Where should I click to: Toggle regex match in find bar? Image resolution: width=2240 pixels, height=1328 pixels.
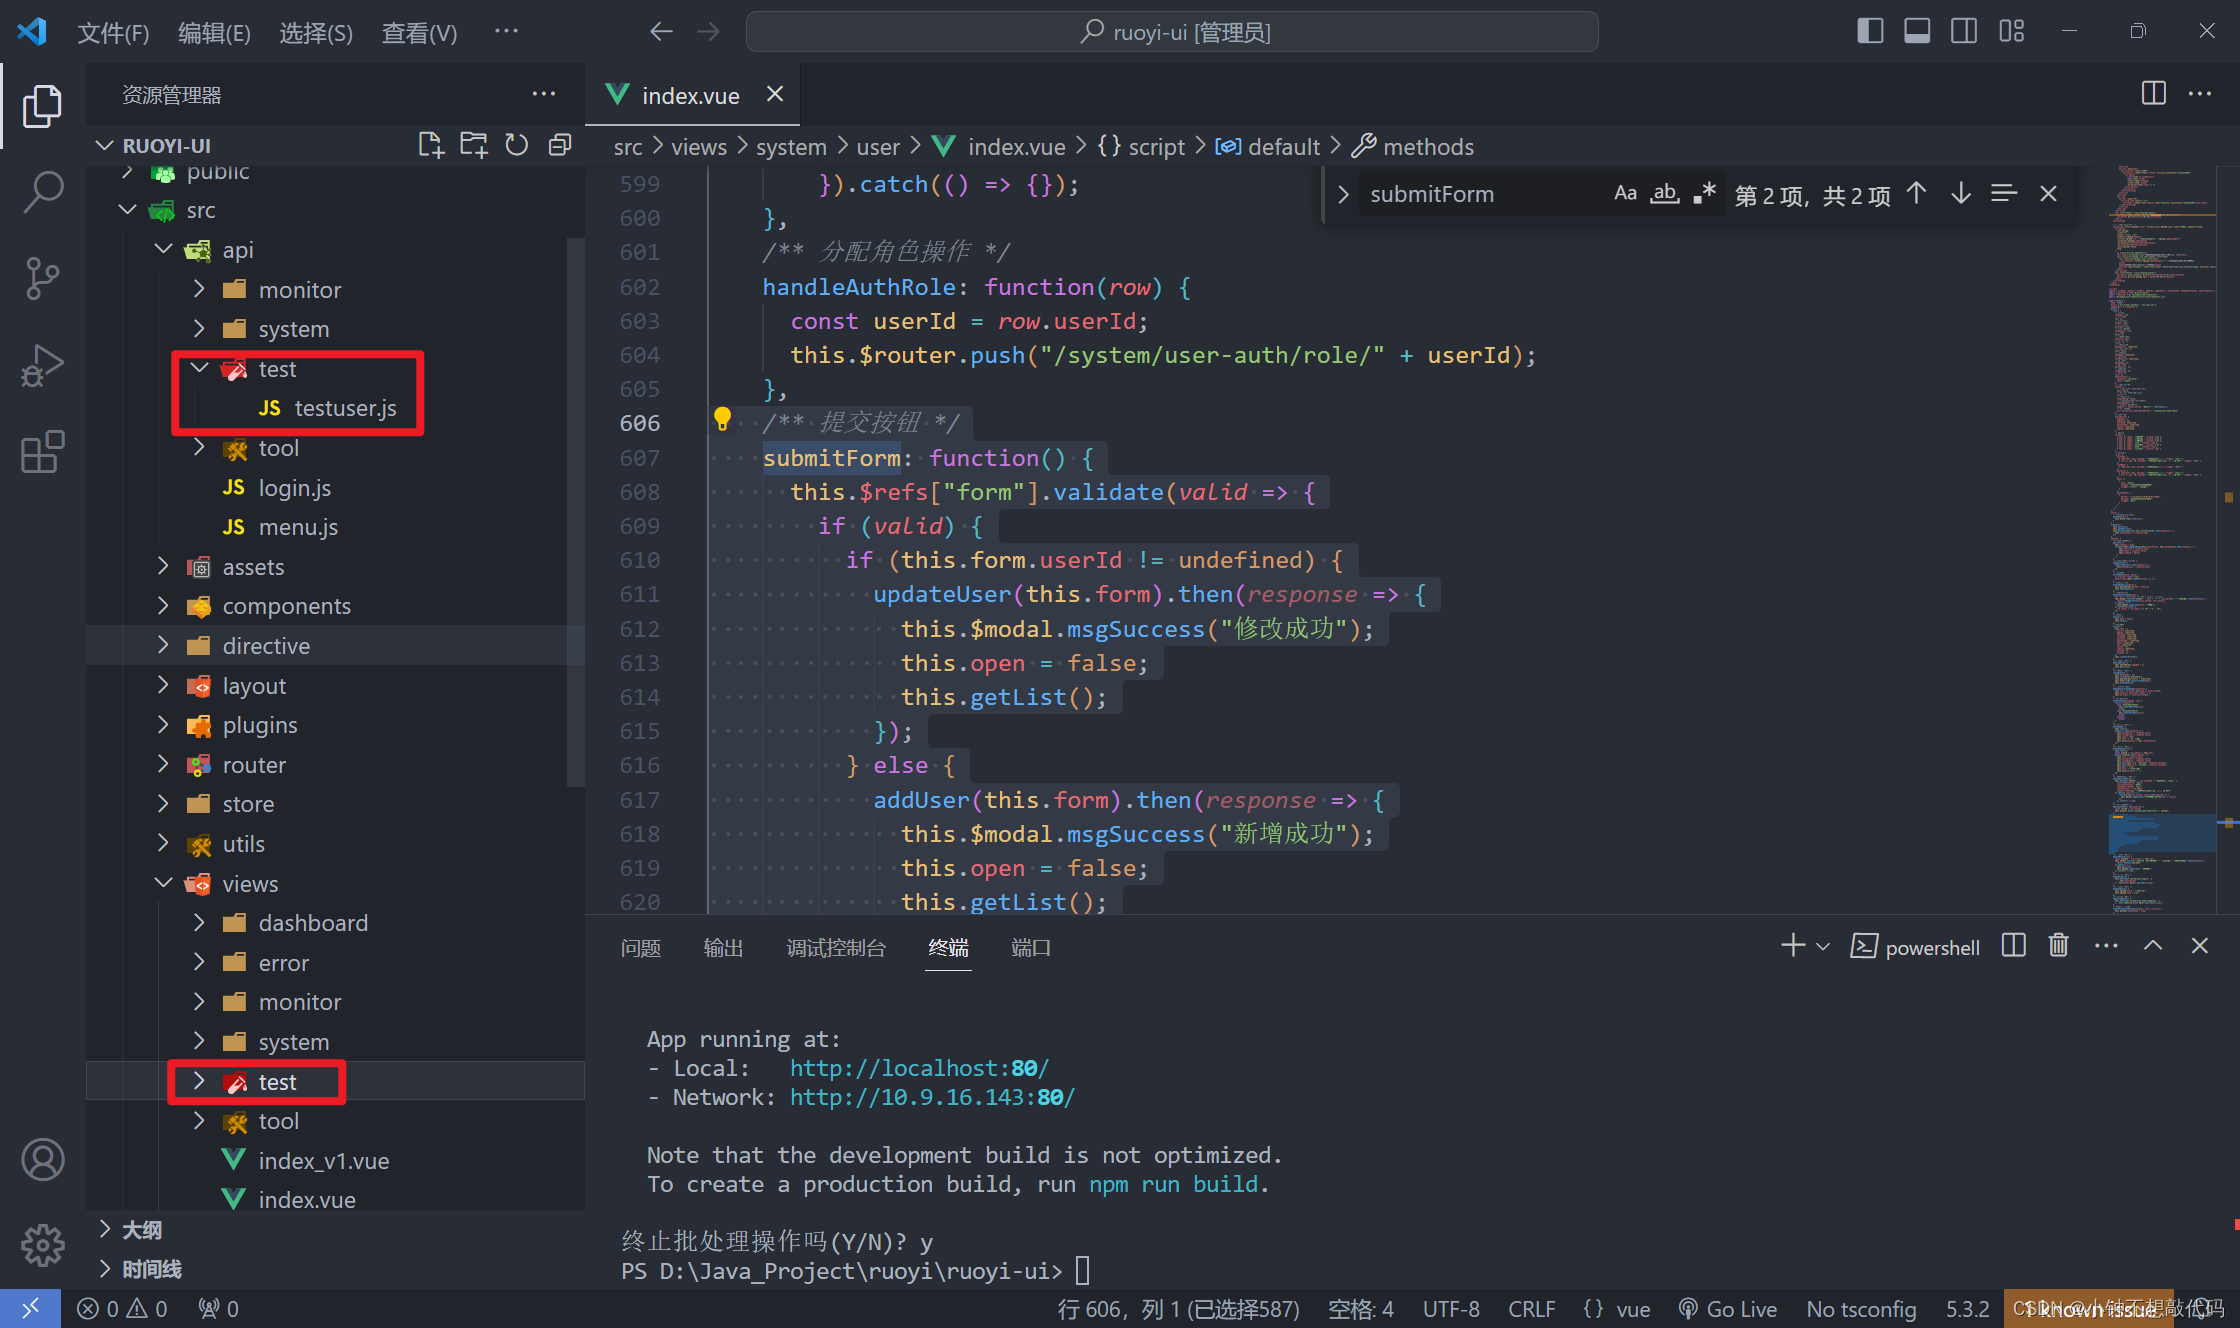(1706, 193)
